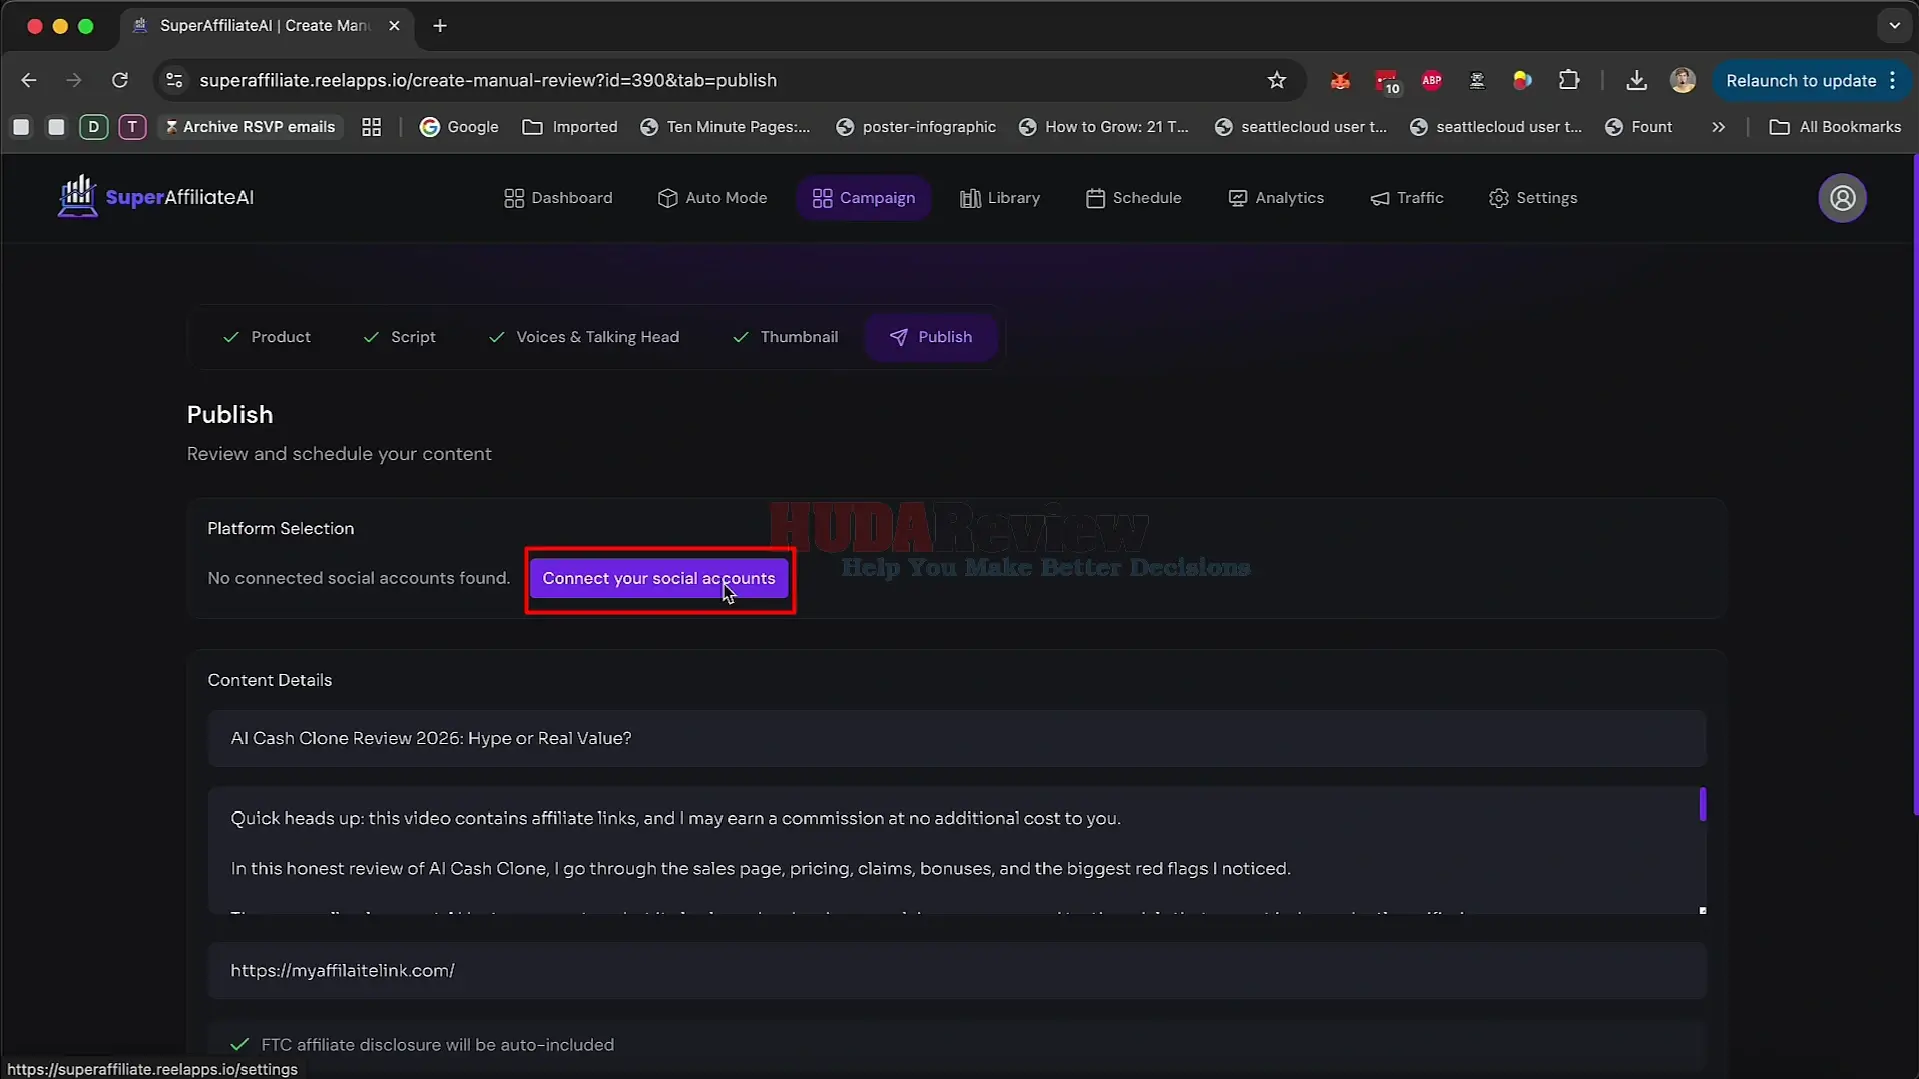Bookmark this page with the star icon
Image resolution: width=1919 pixels, height=1079 pixels.
pyautogui.click(x=1276, y=80)
